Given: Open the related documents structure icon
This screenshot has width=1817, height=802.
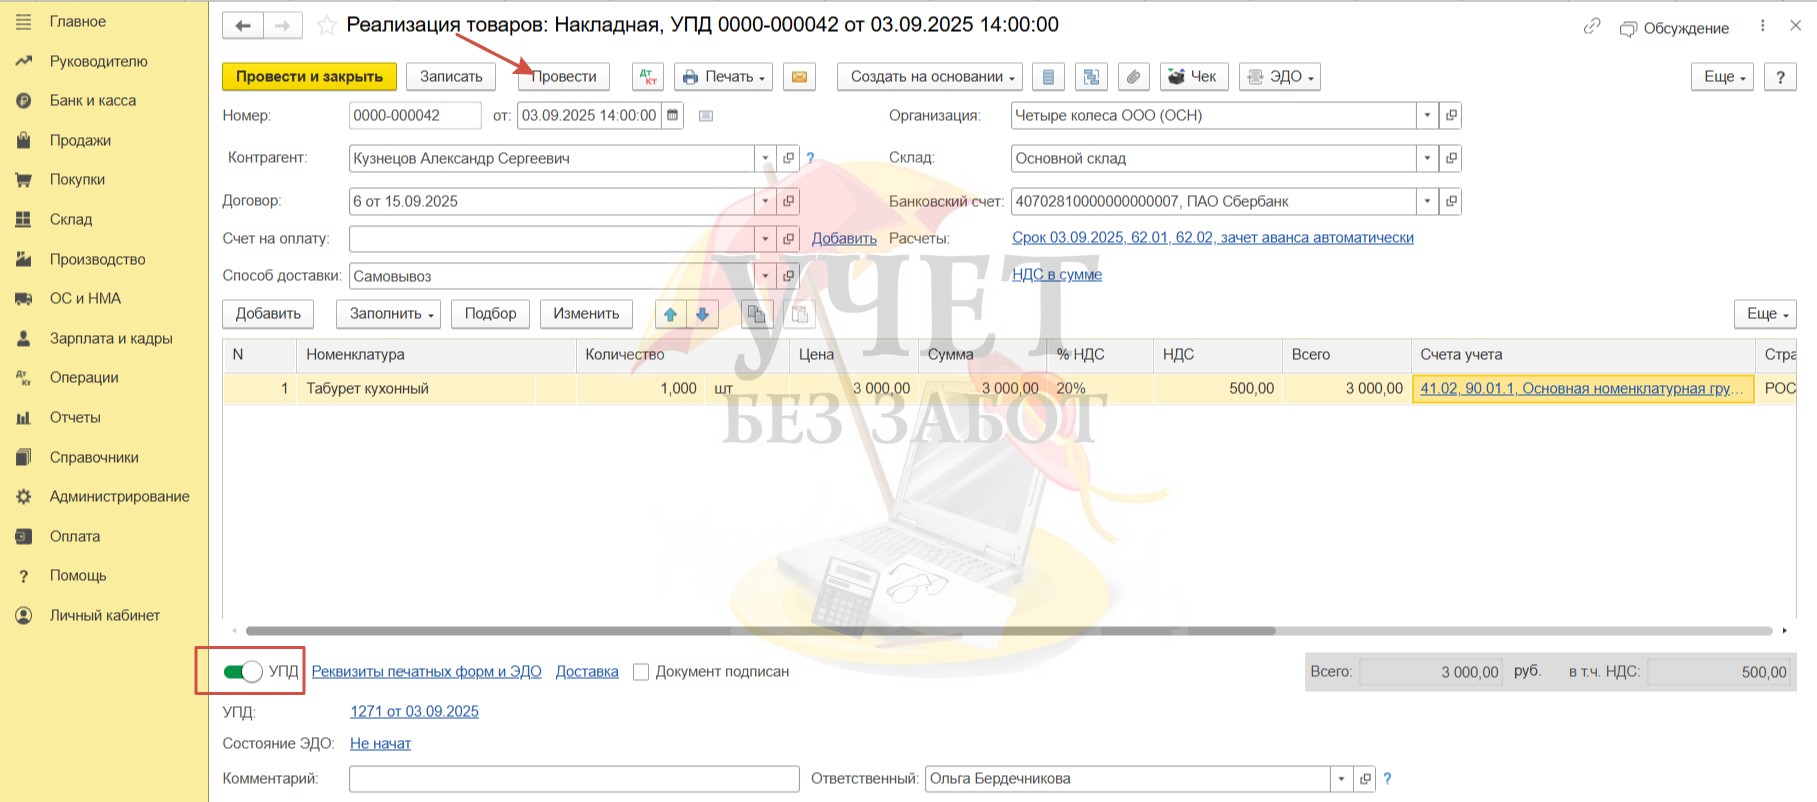Looking at the screenshot, I should point(1091,76).
